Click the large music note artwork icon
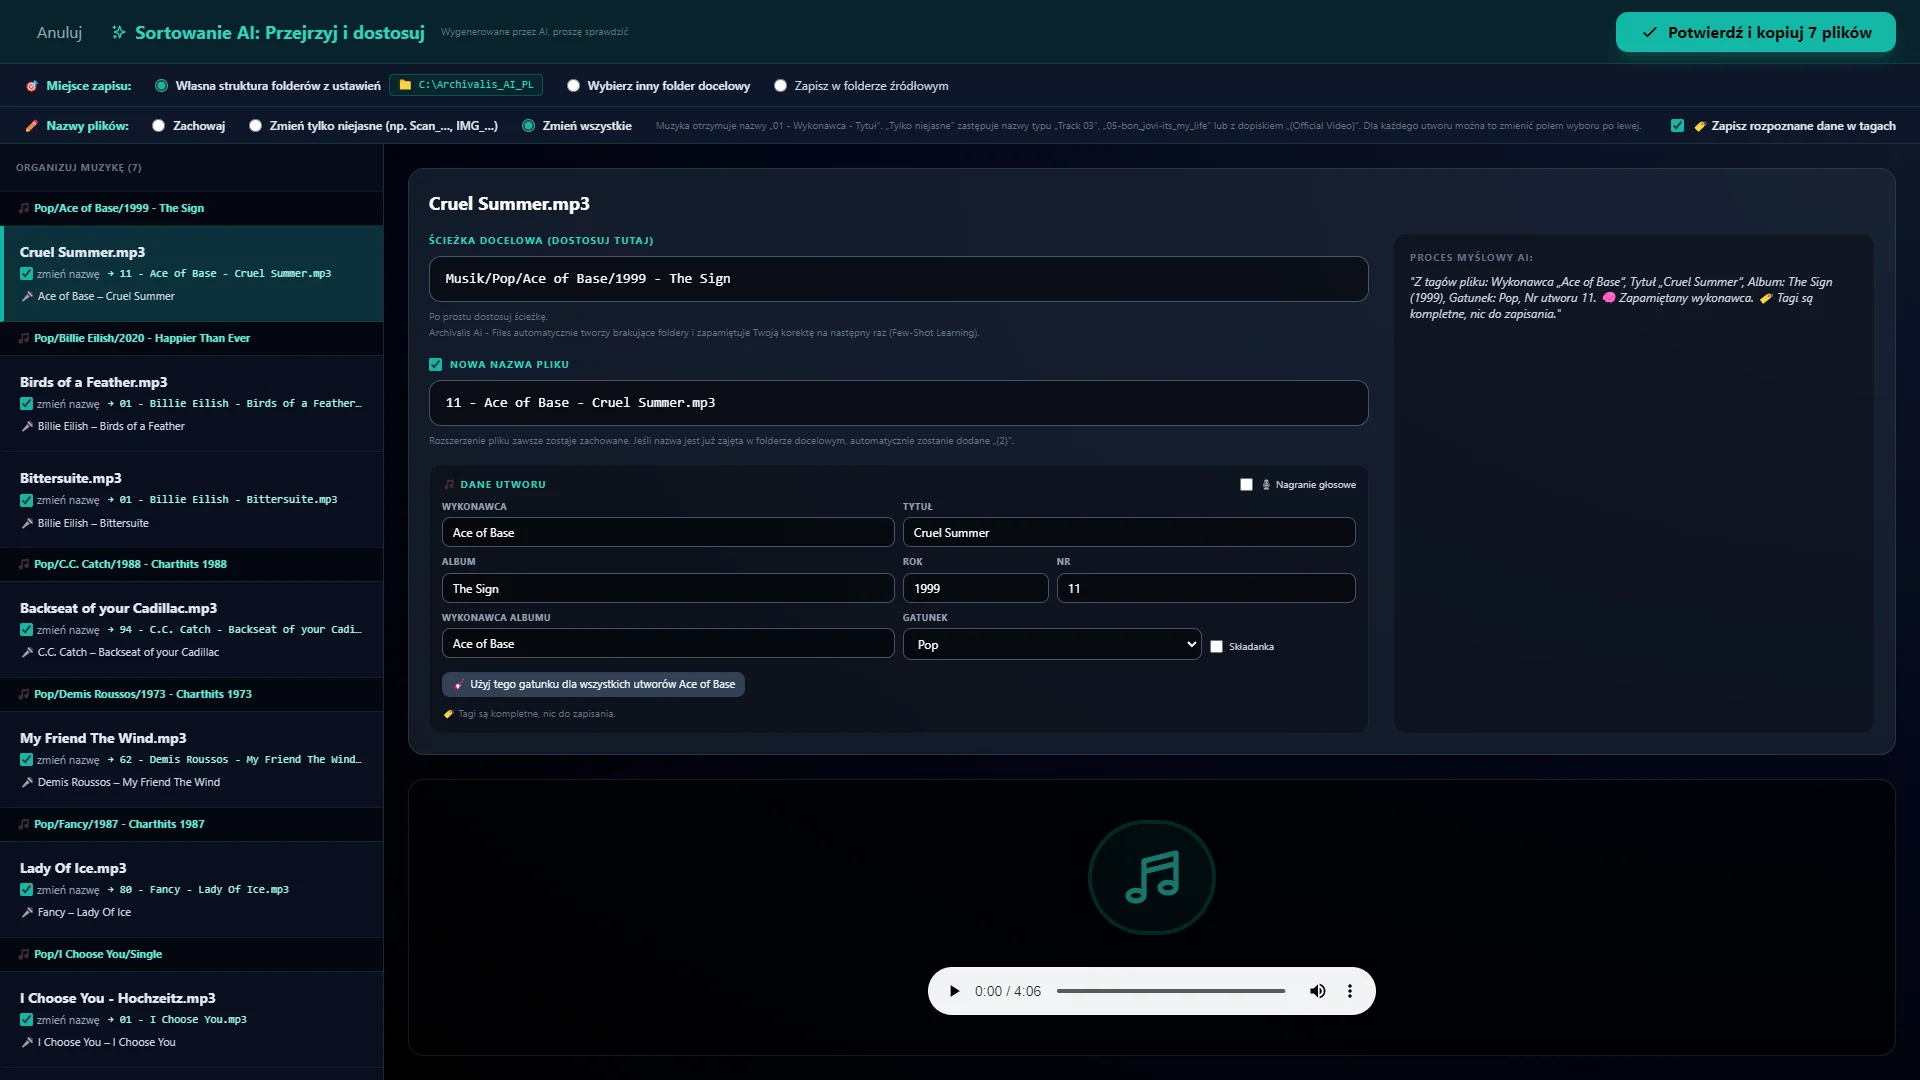 click(1152, 877)
